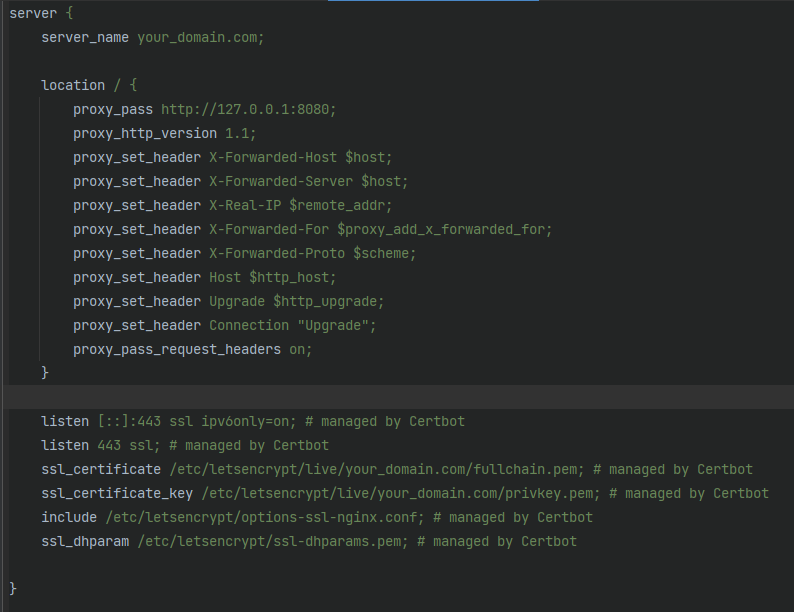Click 'X-Real-IP' header name
The image size is (794, 612).
click(245, 206)
